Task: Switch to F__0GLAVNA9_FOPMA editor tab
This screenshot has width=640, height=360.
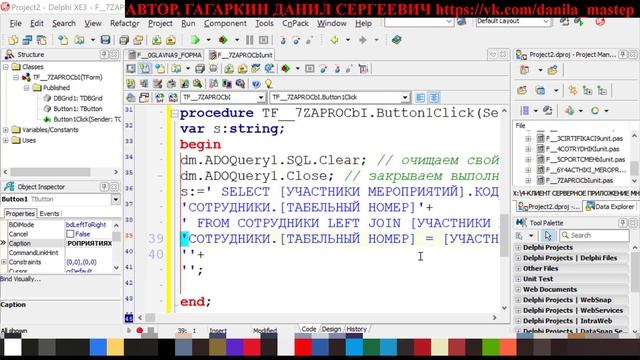Action: (x=165, y=55)
